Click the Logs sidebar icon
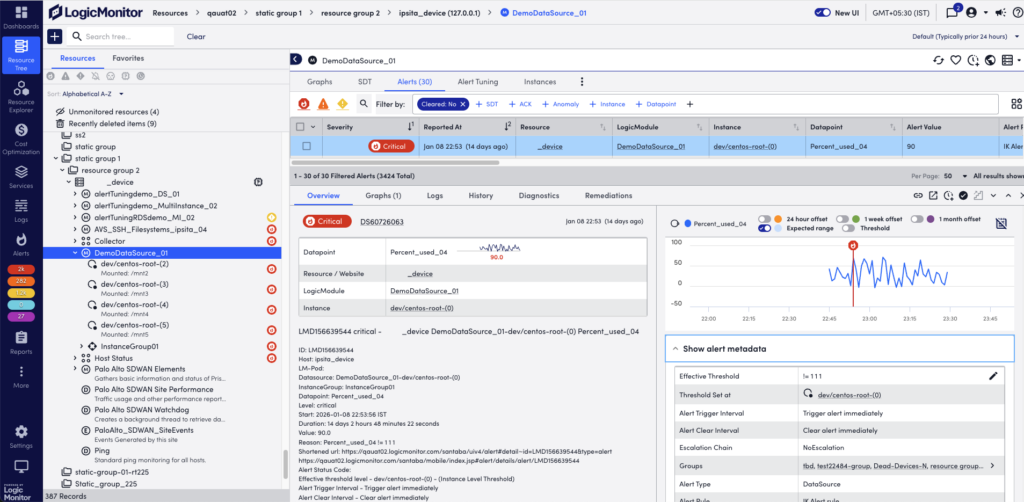 [x=21, y=205]
